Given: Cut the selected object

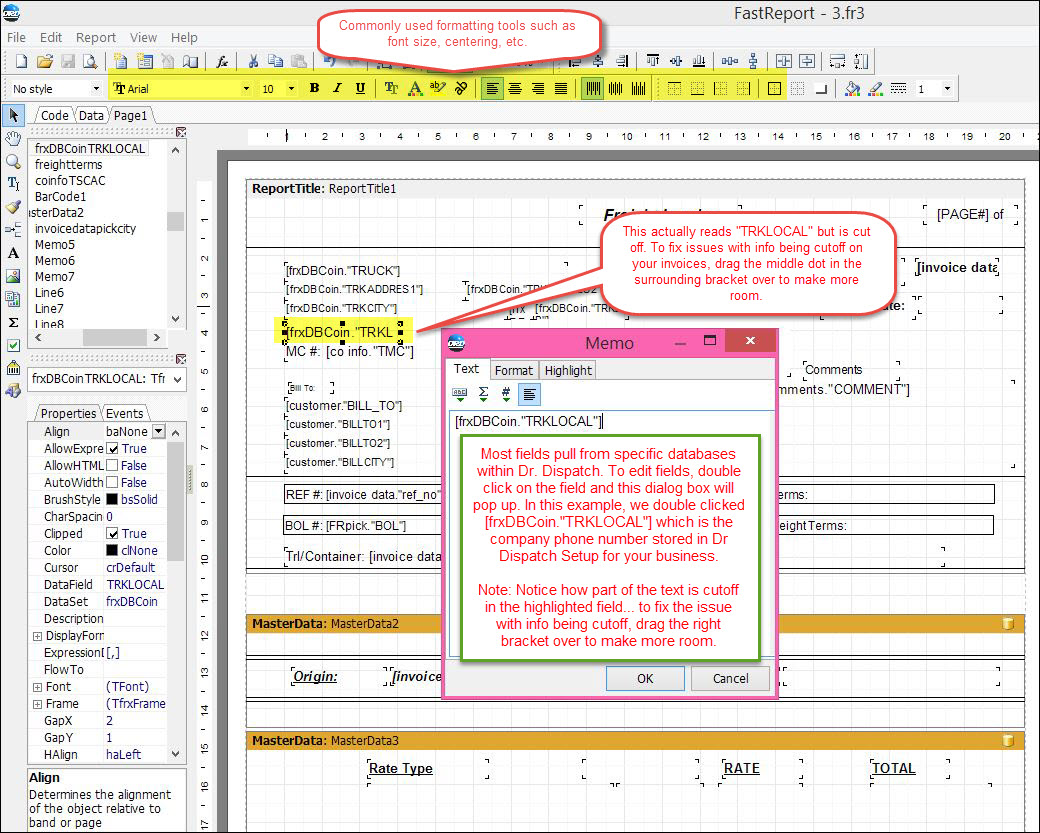Looking at the screenshot, I should click(253, 62).
